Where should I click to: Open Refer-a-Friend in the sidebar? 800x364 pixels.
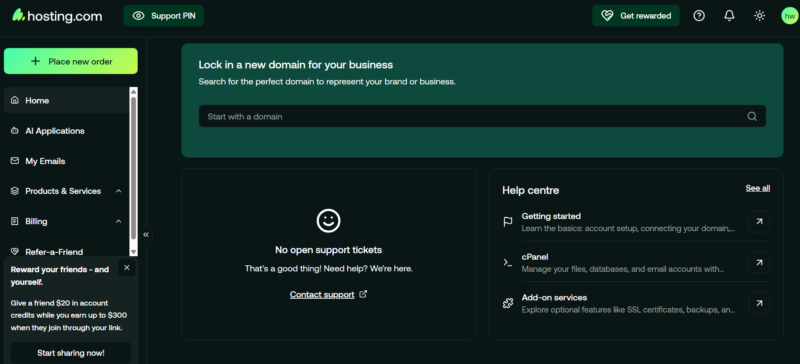tap(66, 251)
